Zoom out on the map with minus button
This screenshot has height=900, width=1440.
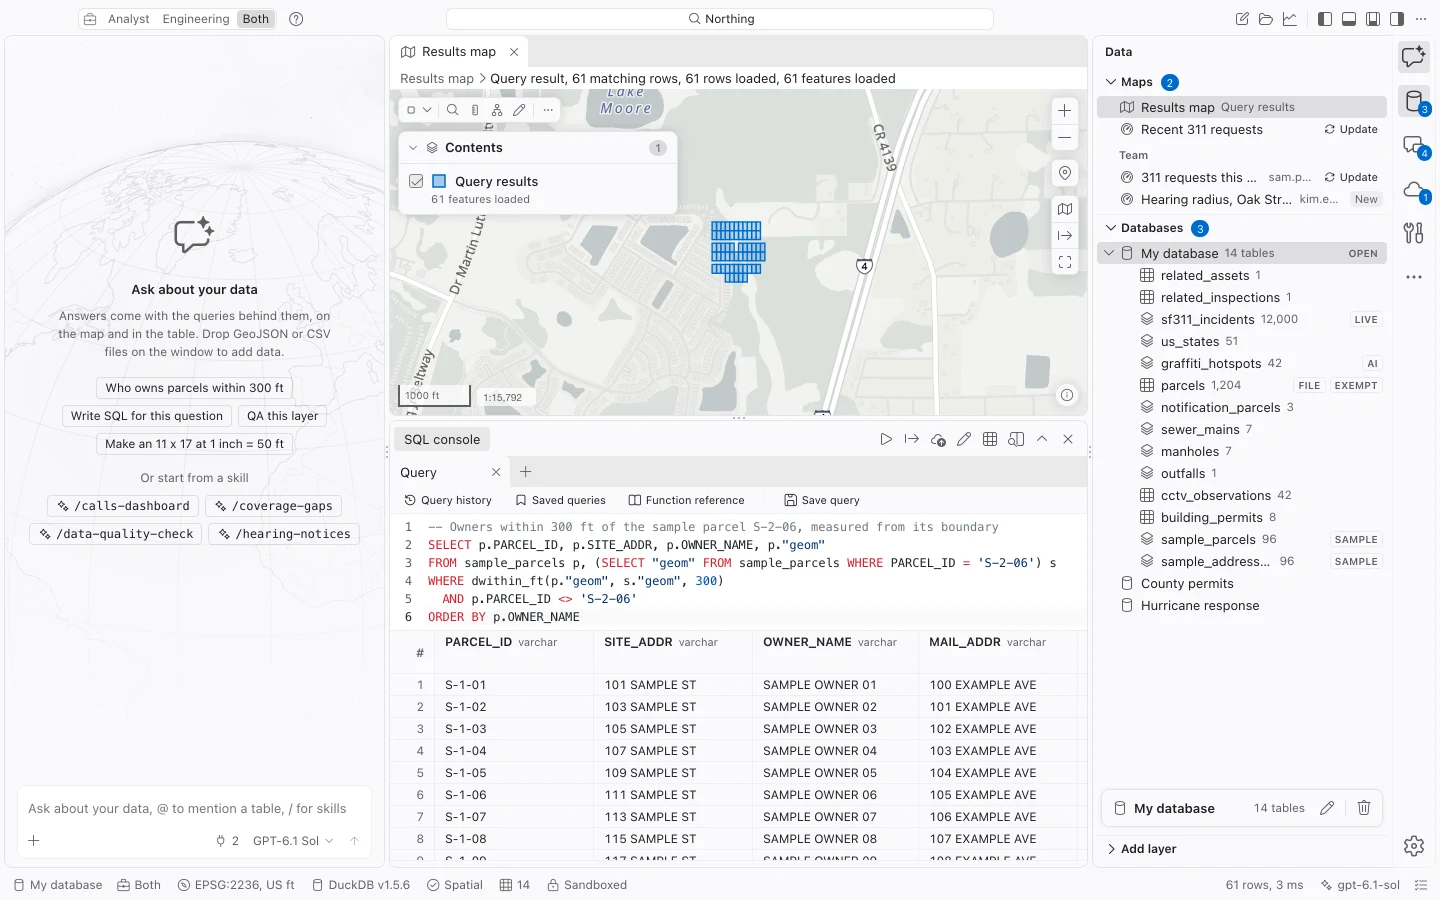(1065, 137)
